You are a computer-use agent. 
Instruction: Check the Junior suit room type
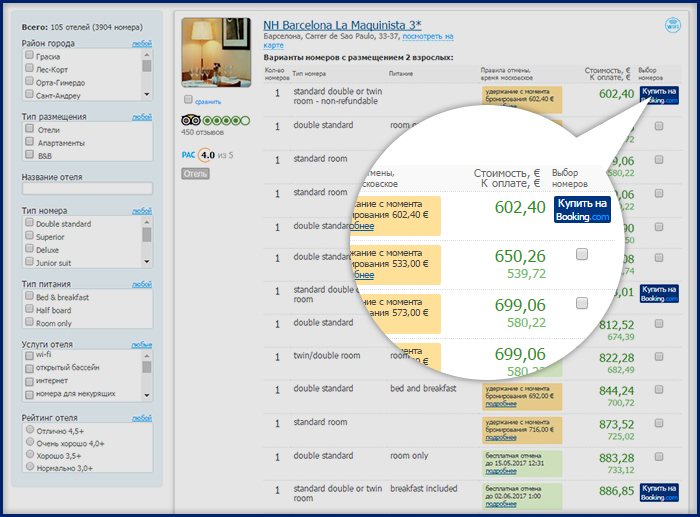pos(29,261)
